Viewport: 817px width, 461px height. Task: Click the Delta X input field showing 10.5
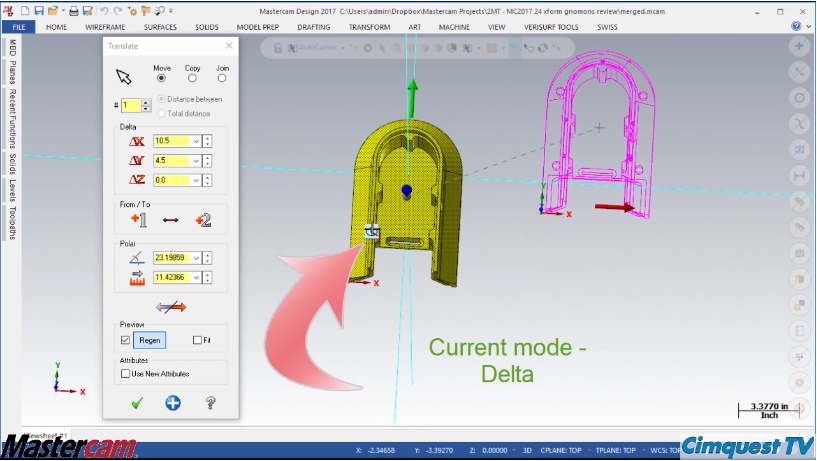coord(172,141)
